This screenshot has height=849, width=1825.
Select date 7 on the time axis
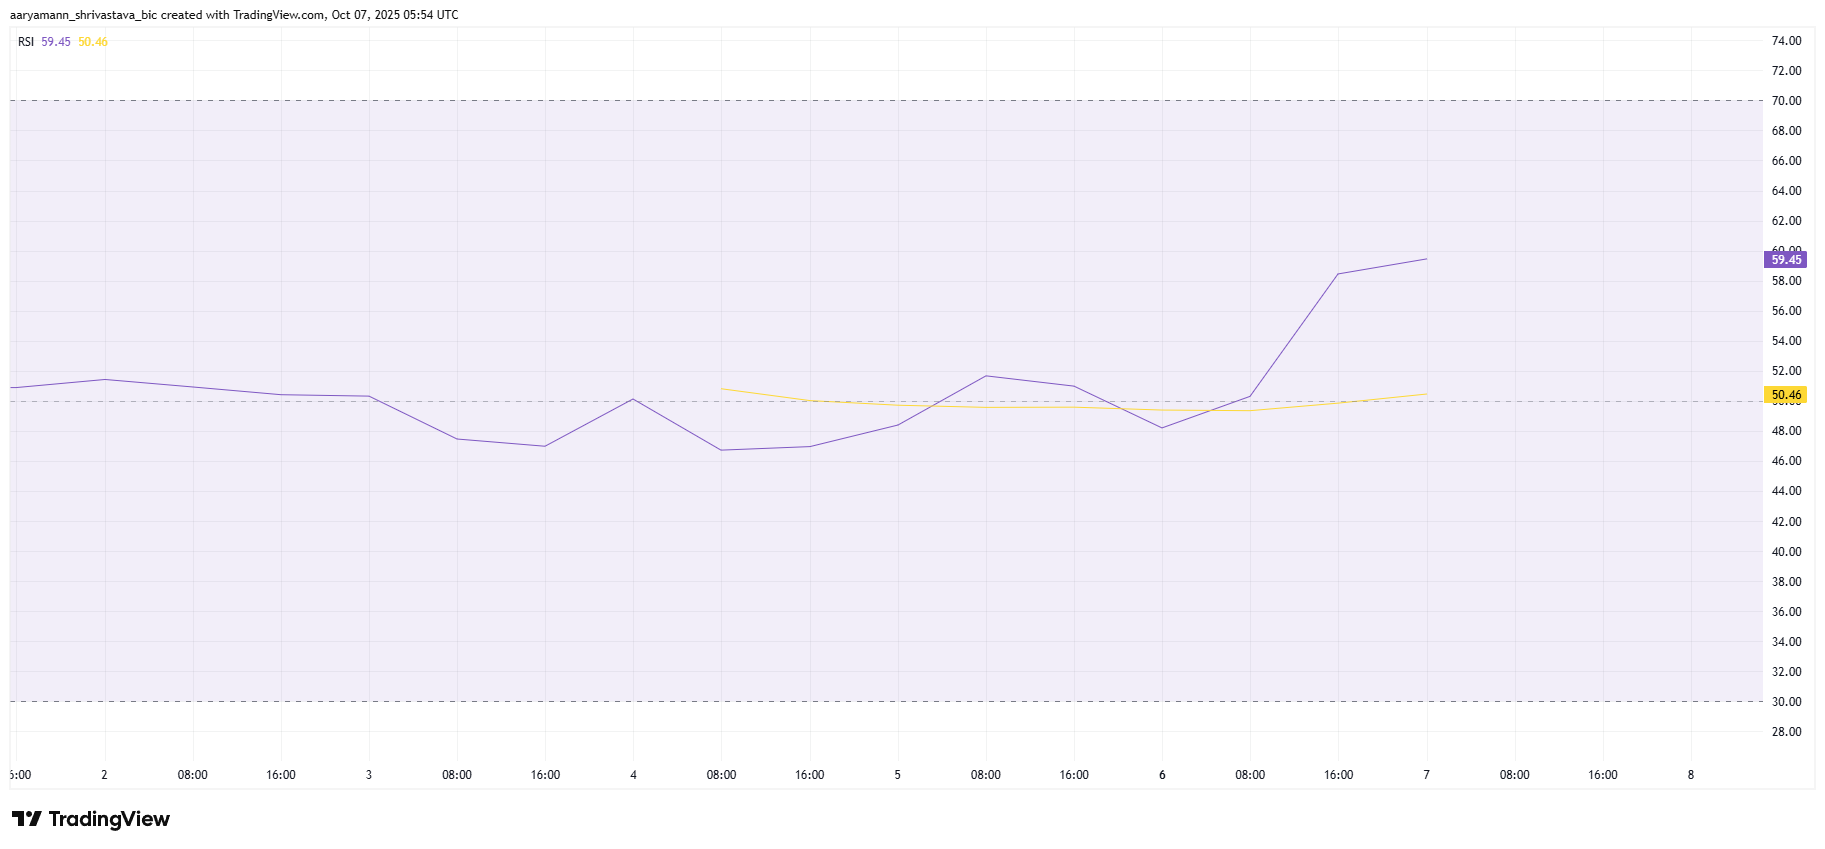(x=1426, y=775)
